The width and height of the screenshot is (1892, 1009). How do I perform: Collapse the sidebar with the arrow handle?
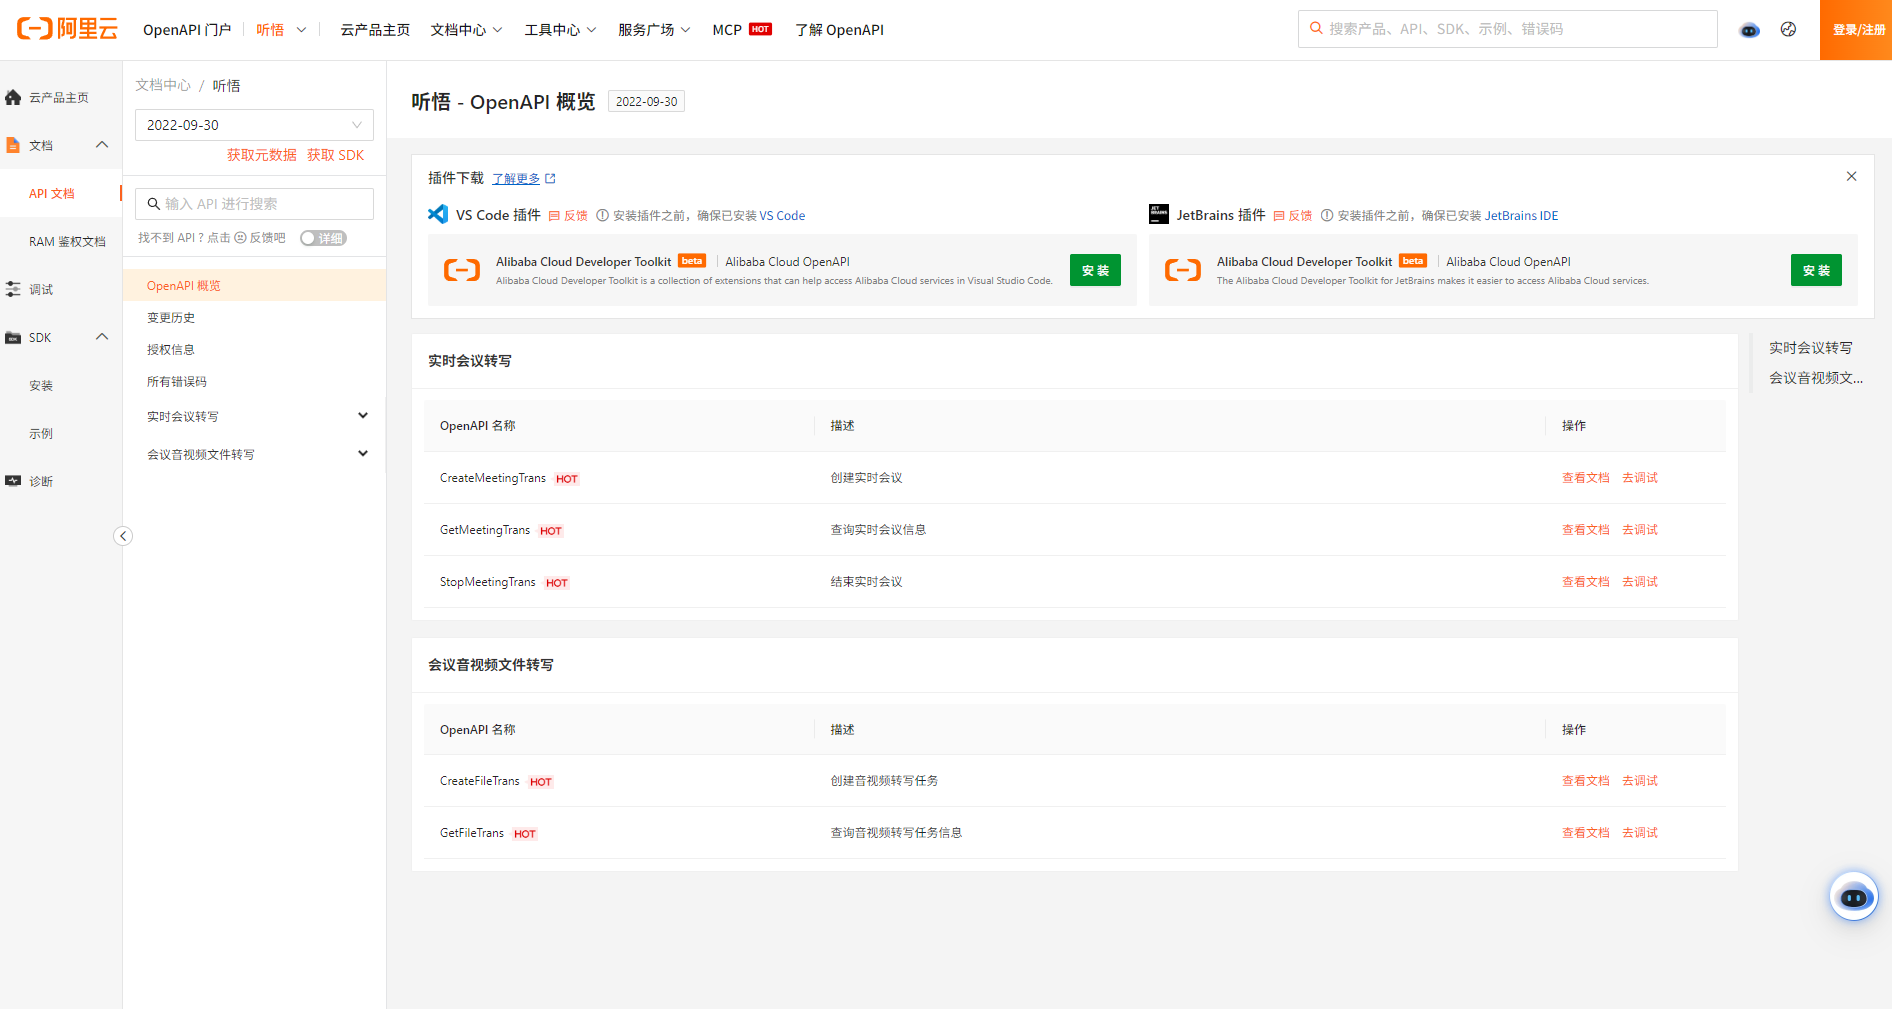click(x=123, y=536)
